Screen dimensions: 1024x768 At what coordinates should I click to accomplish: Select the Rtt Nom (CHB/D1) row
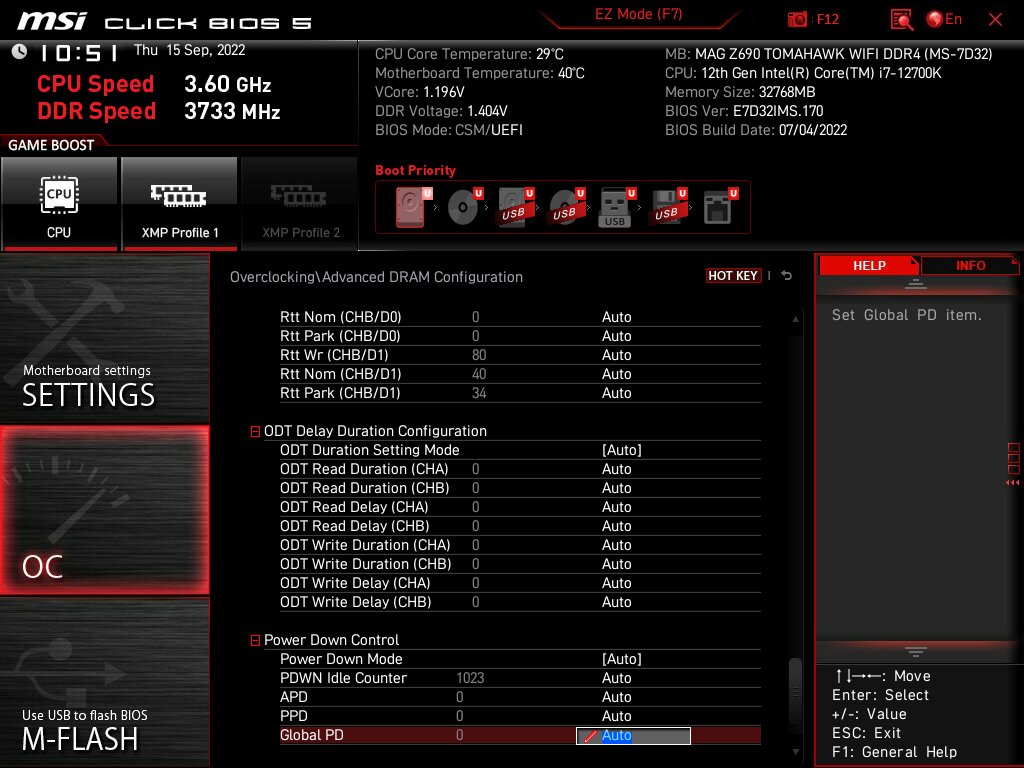coord(520,374)
